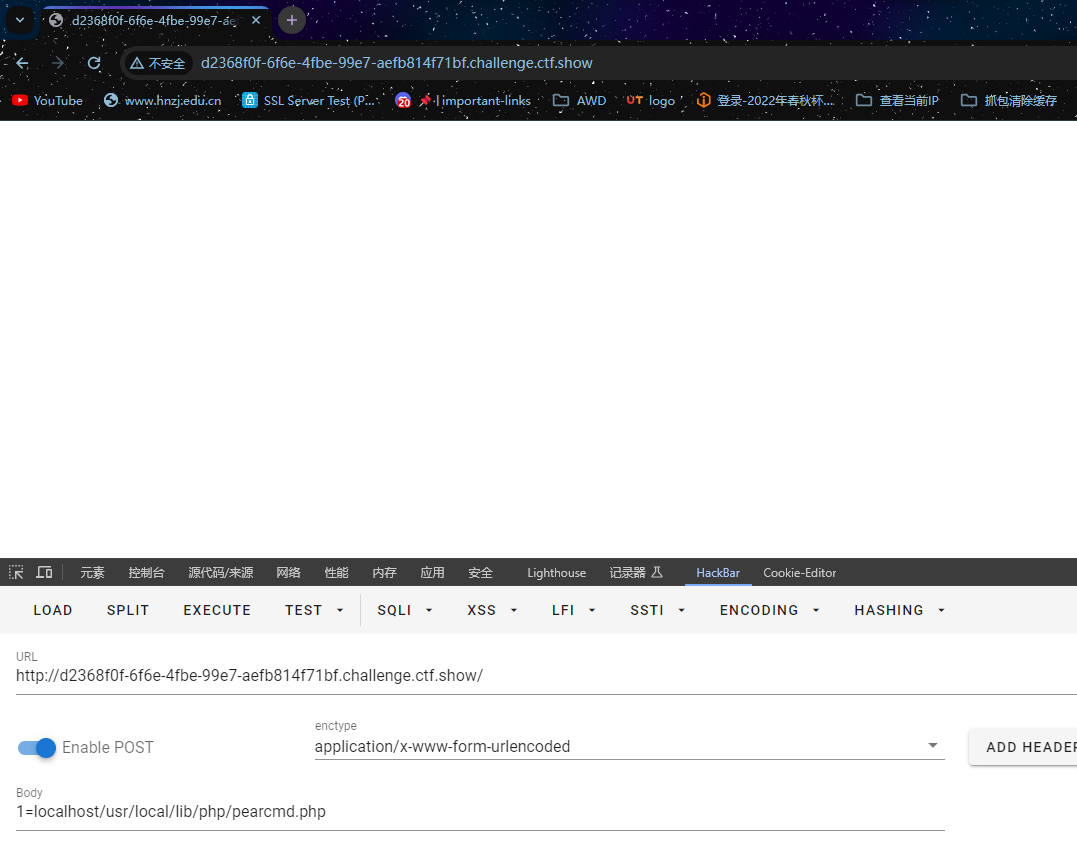This screenshot has width=1077, height=853.
Task: Open the 登录-2022年春秋杯 bookmark
Action: coord(766,100)
